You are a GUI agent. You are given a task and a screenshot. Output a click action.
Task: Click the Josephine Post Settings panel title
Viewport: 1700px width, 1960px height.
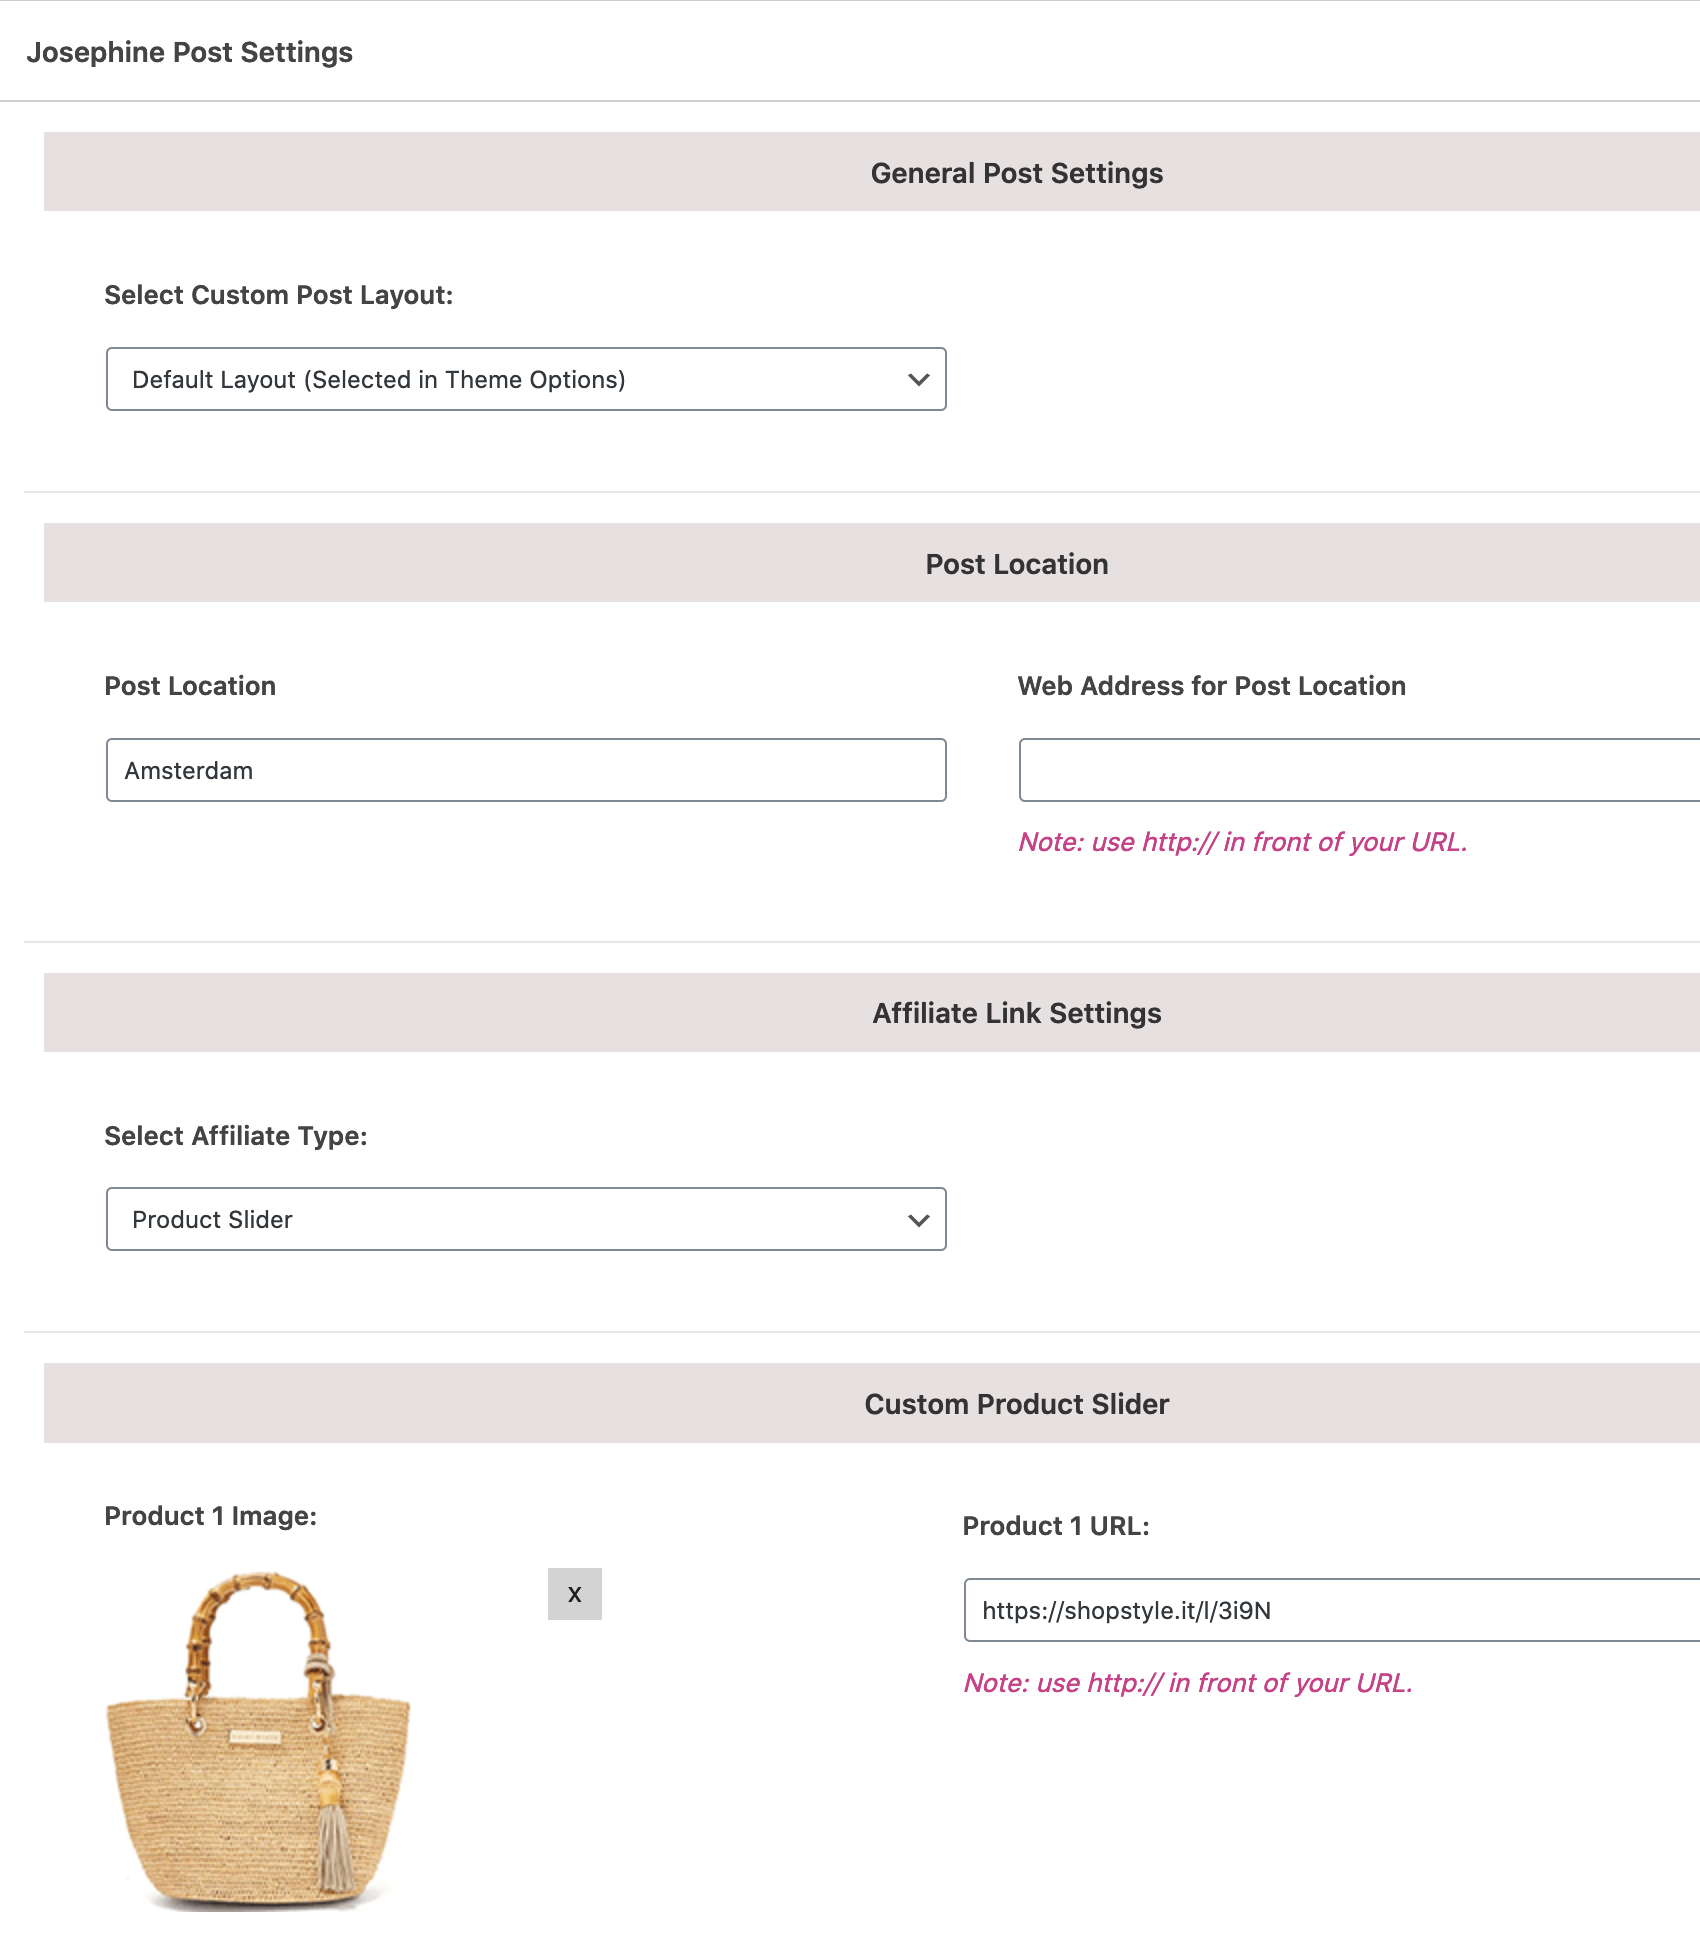[190, 52]
